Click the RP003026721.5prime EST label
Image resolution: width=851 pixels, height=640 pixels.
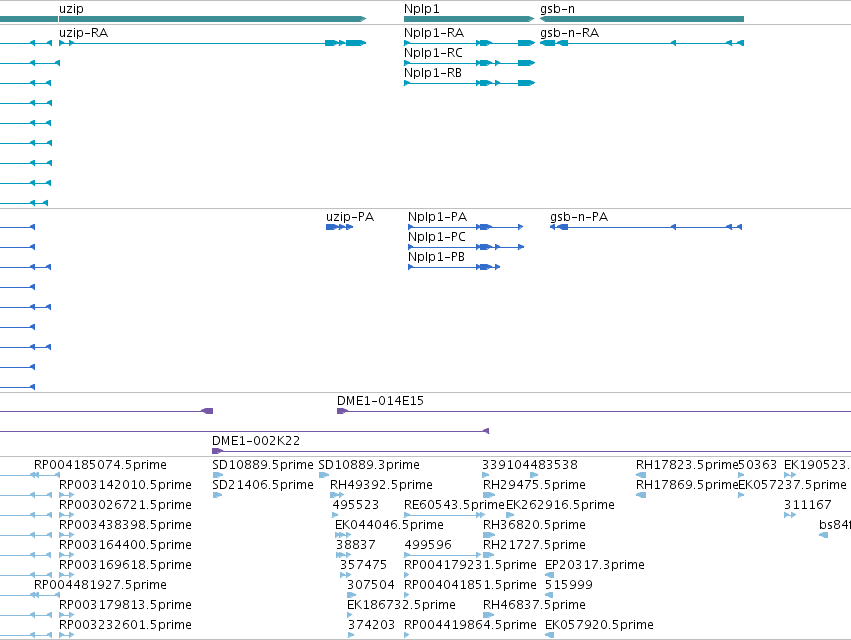[125, 504]
